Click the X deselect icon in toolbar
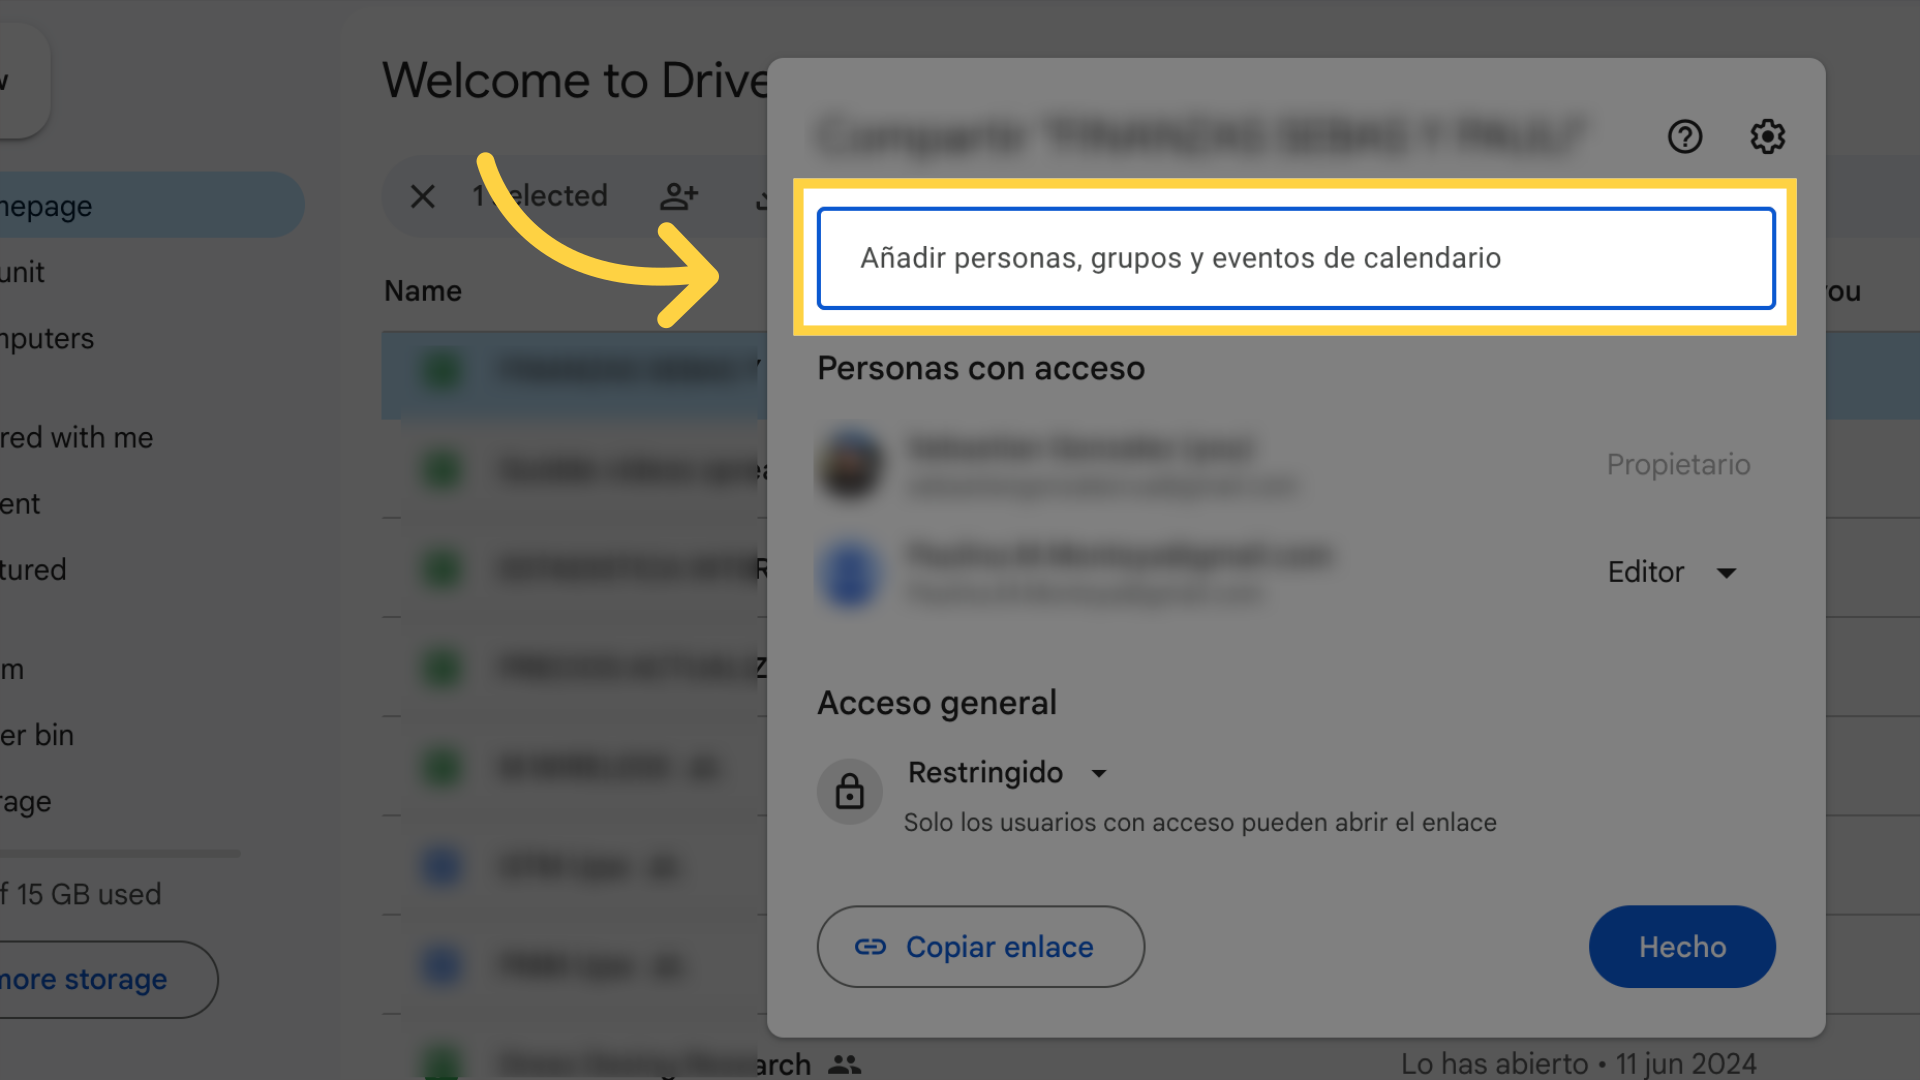This screenshot has width=1920, height=1080. tap(422, 195)
